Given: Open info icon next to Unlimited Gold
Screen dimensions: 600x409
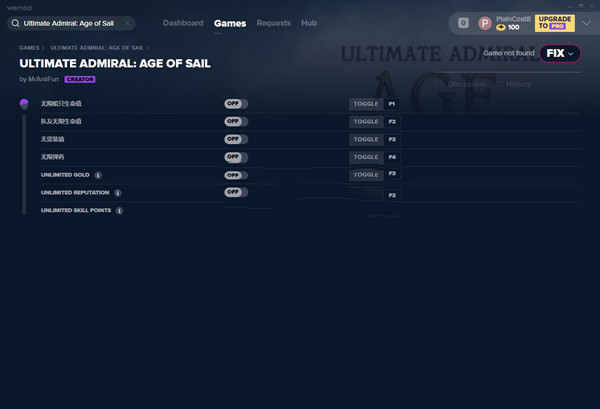Looking at the screenshot, I should pyautogui.click(x=98, y=175).
